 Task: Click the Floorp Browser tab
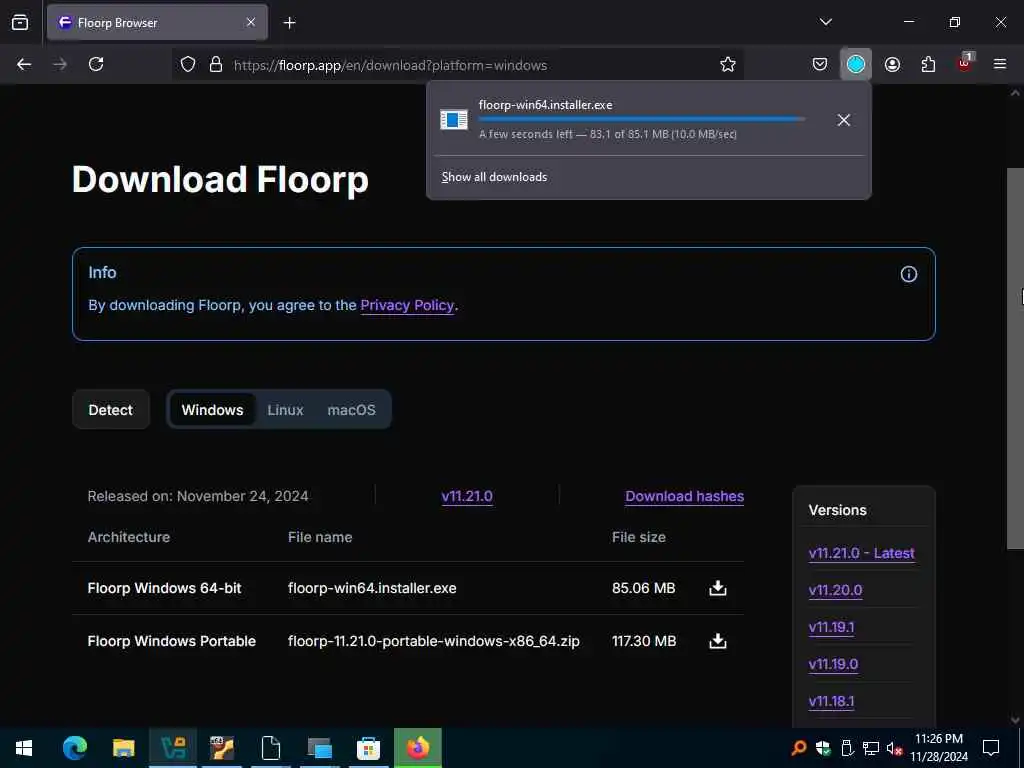(x=157, y=23)
